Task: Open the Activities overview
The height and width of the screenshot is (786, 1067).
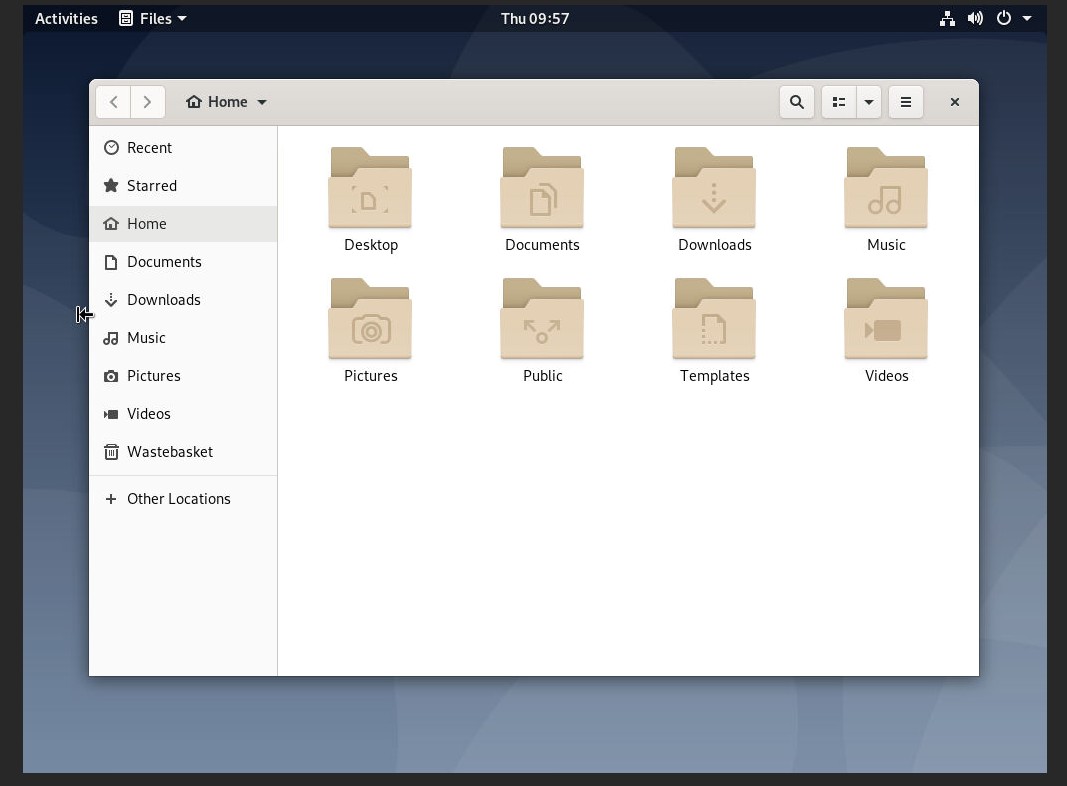Action: tap(66, 18)
